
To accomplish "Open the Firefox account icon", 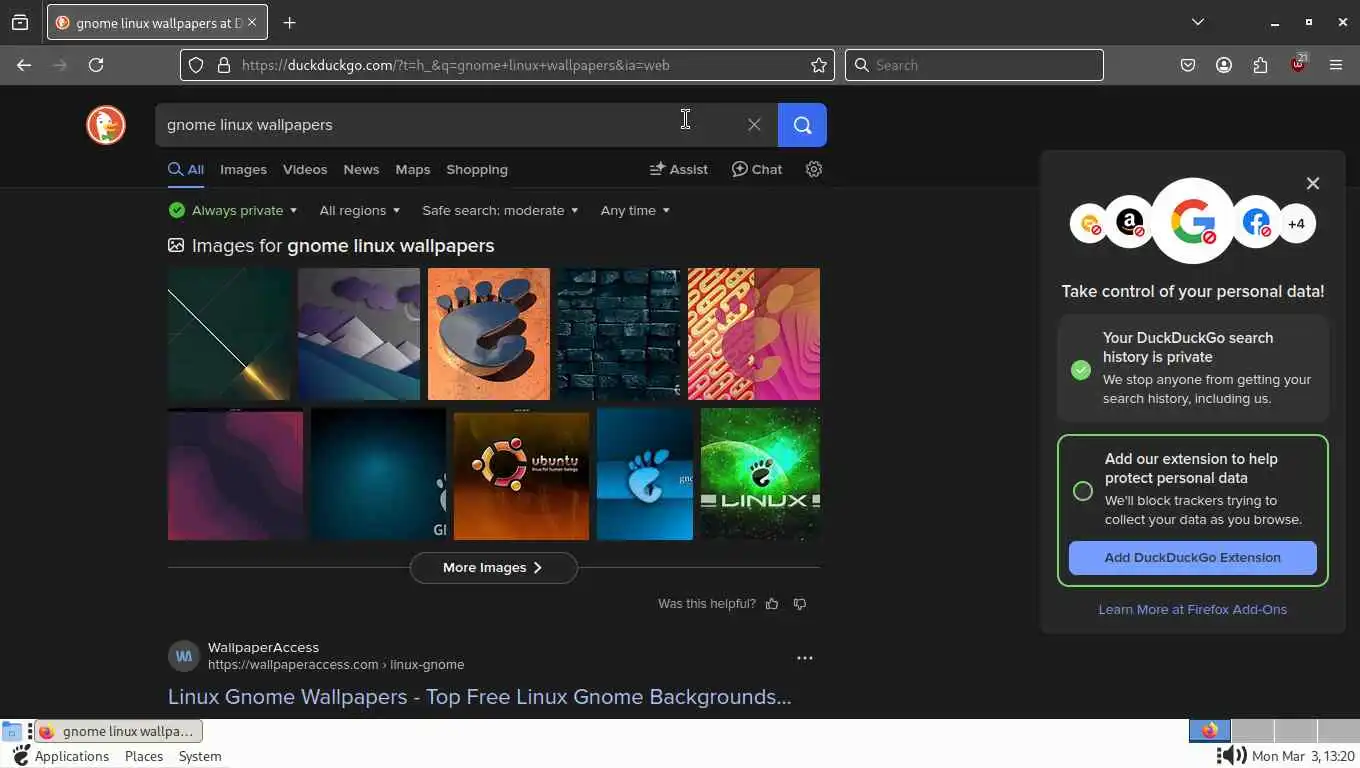I will point(1224,65).
